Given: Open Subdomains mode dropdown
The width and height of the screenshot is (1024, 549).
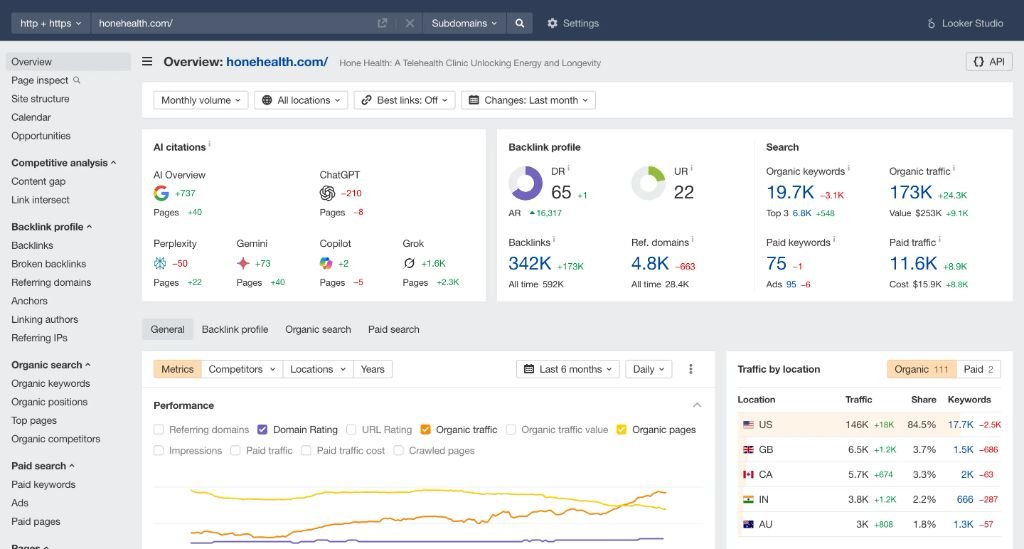Looking at the screenshot, I should 464,24.
